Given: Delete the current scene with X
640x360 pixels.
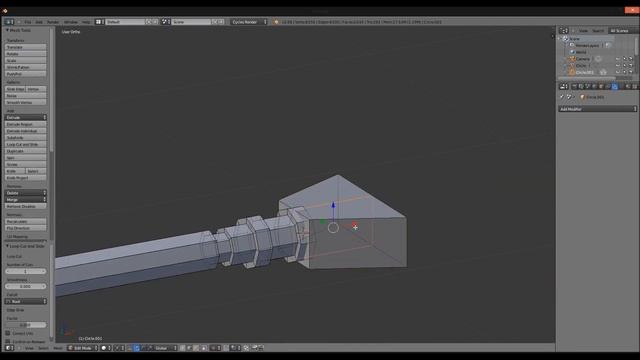Looking at the screenshot, I should pos(221,22).
